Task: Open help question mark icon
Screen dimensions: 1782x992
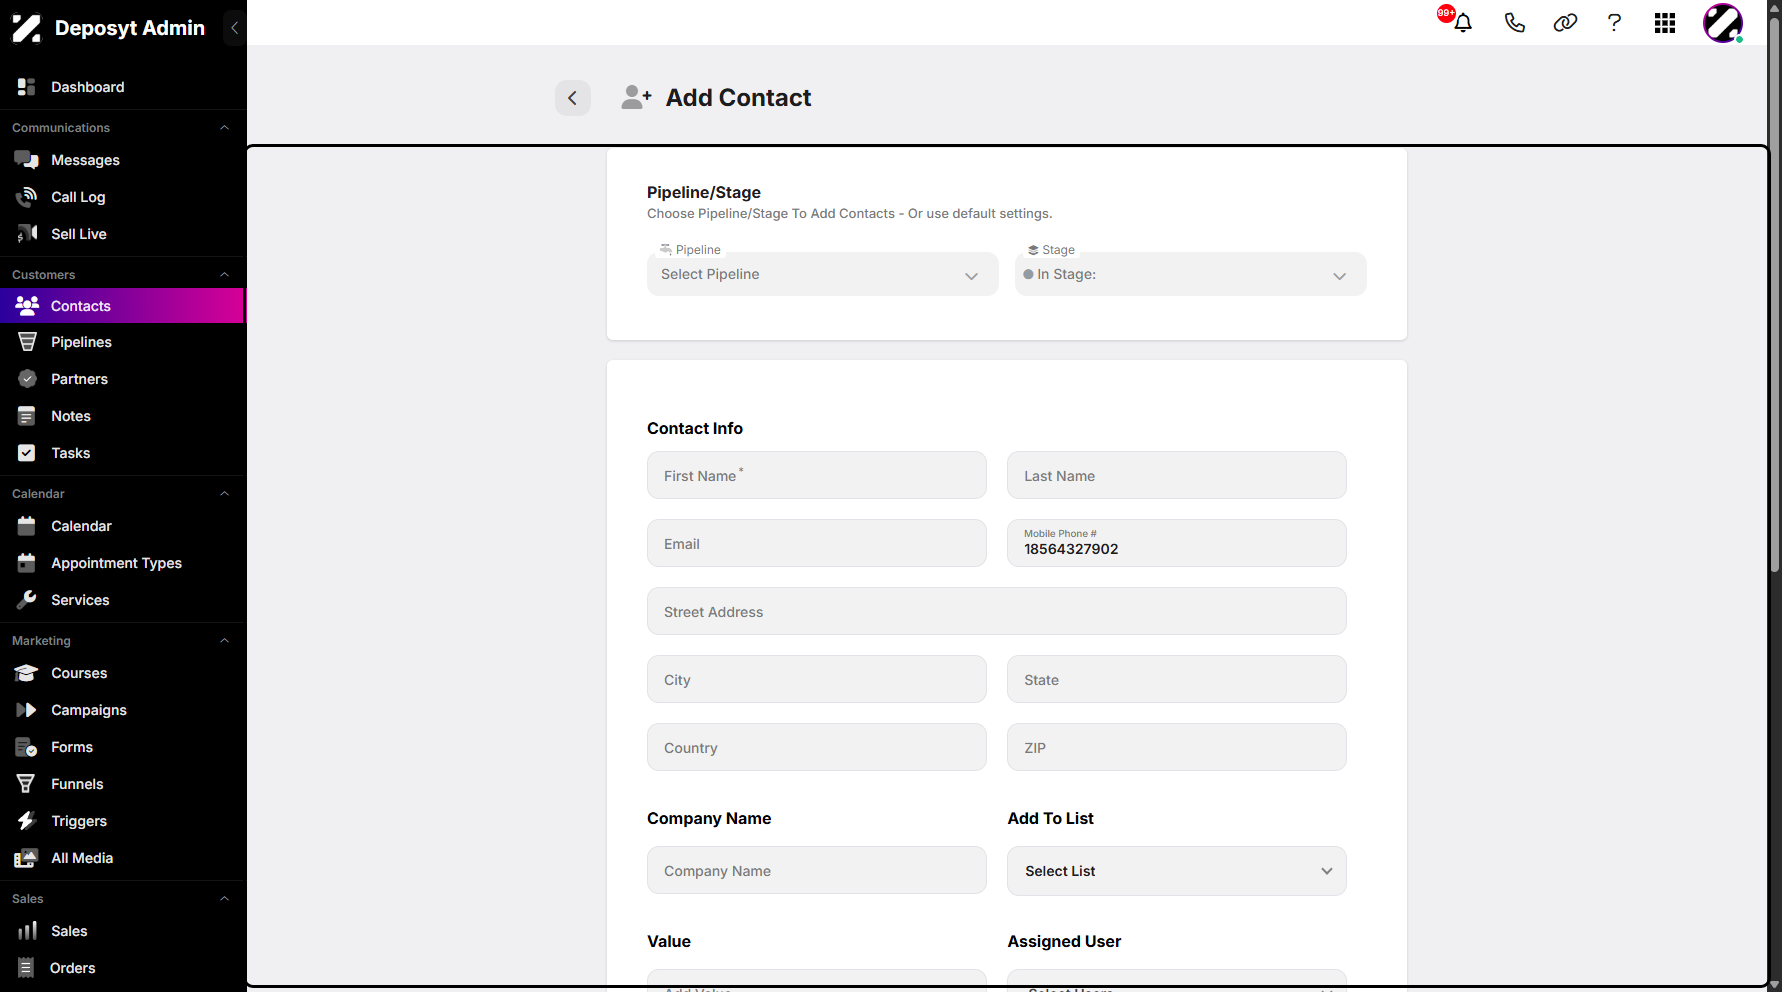Action: pyautogui.click(x=1614, y=23)
